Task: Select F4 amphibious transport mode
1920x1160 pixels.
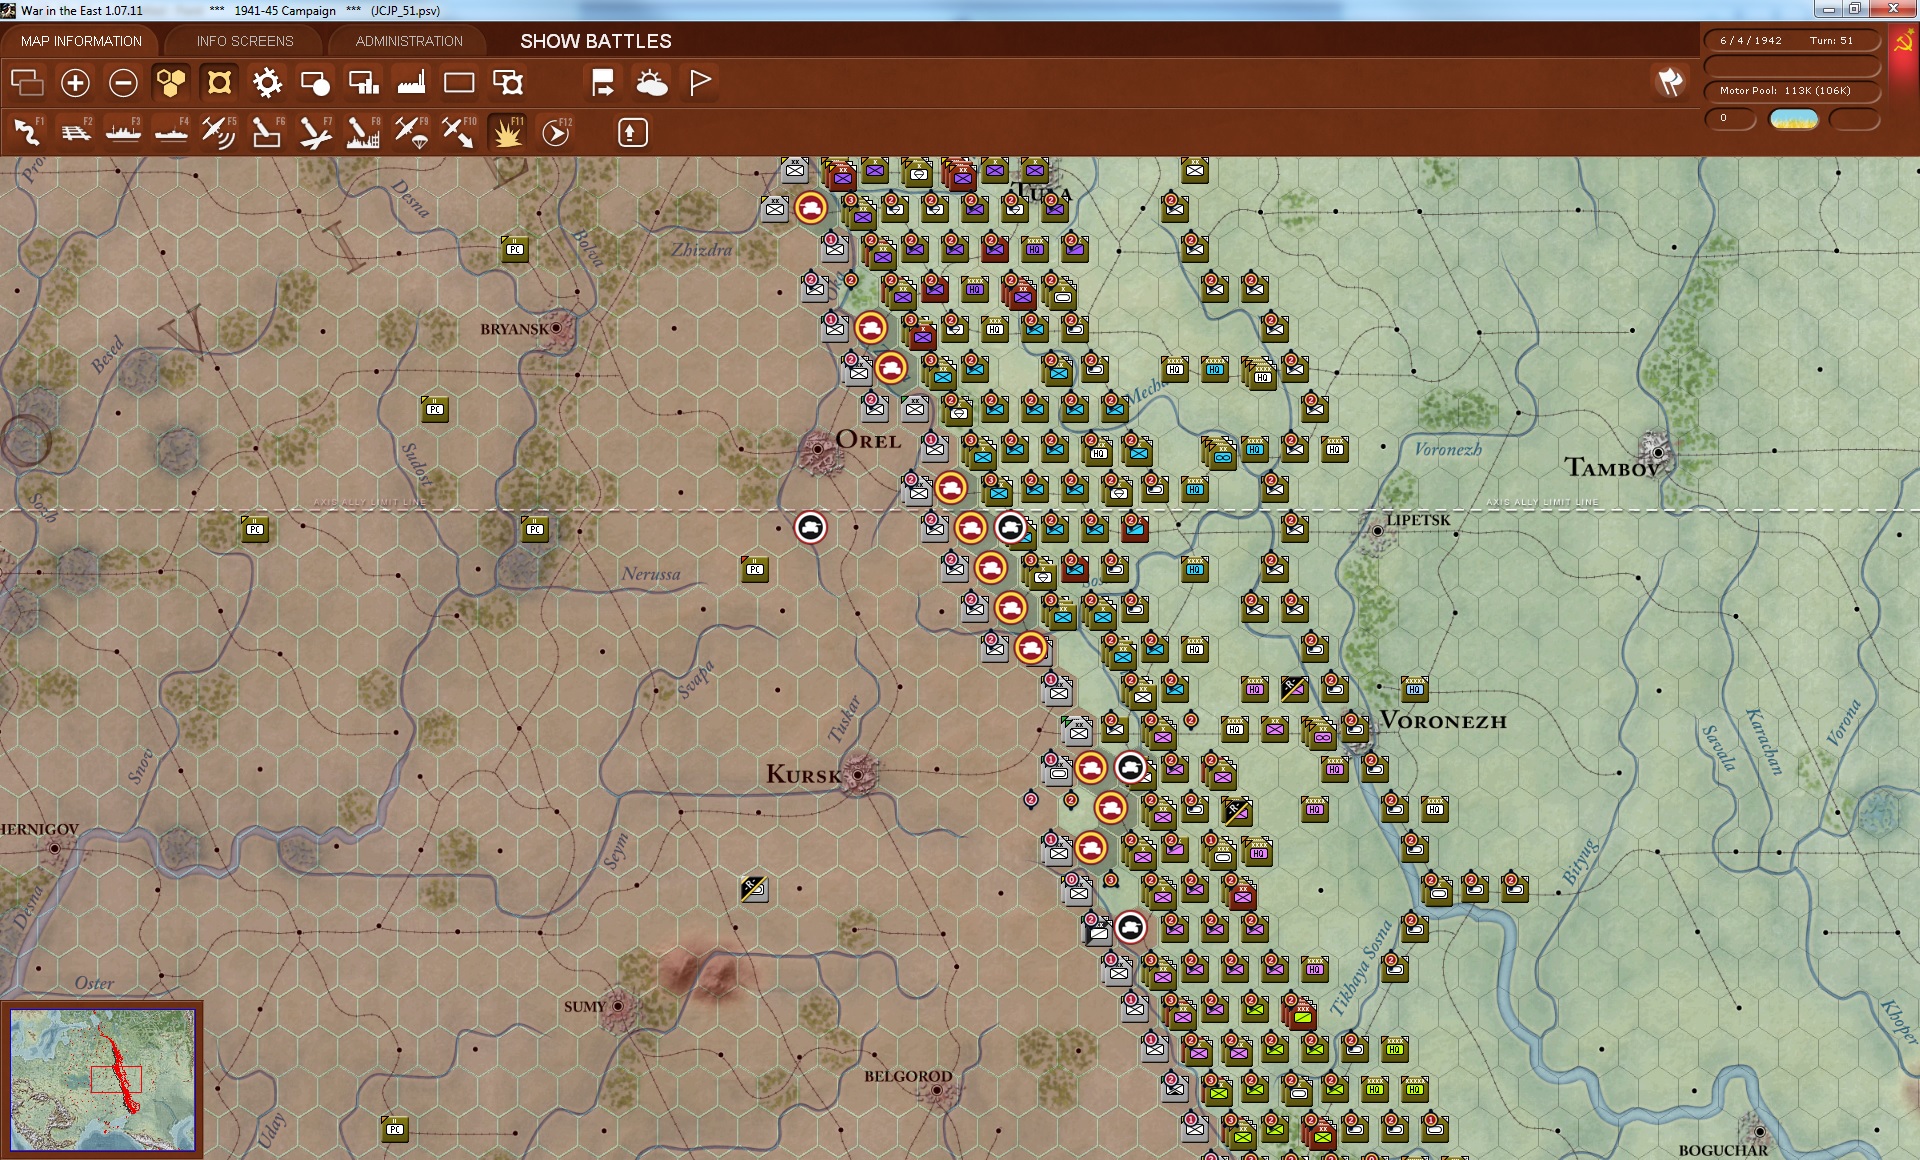Action: (171, 132)
